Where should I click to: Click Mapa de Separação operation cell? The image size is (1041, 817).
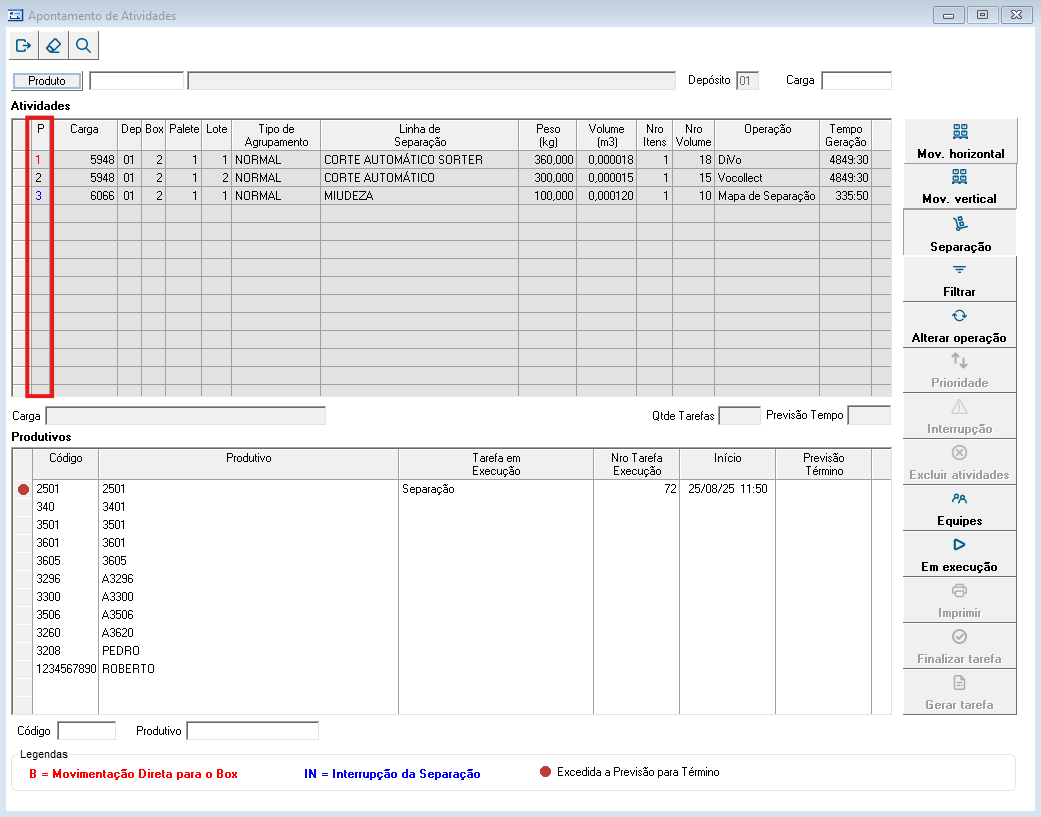(767, 196)
